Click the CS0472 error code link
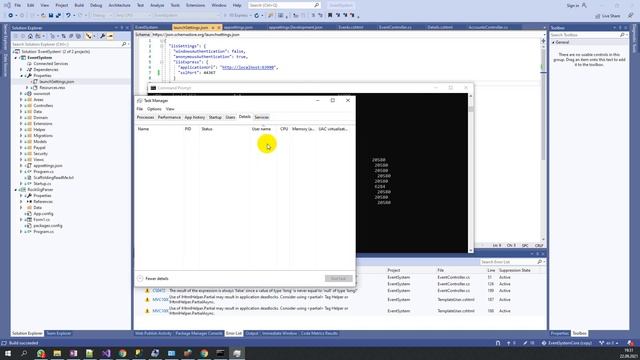This screenshot has width=640, height=360. [x=159, y=291]
